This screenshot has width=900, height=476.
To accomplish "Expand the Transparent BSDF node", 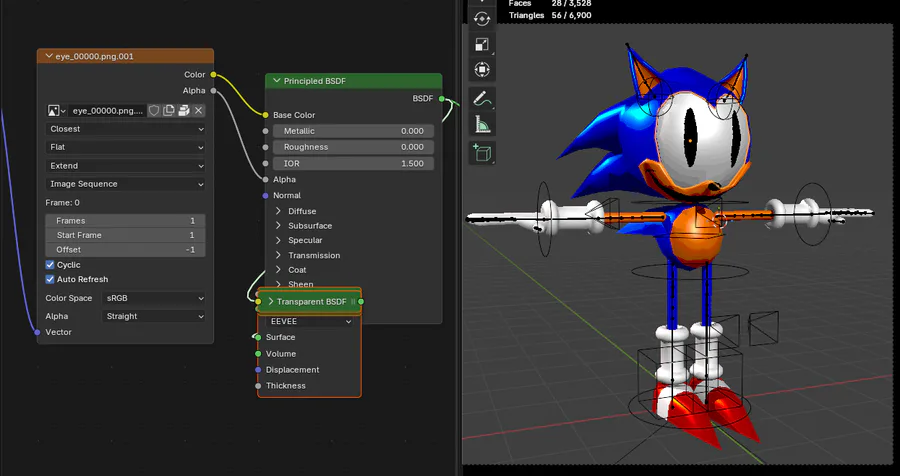I will [270, 301].
